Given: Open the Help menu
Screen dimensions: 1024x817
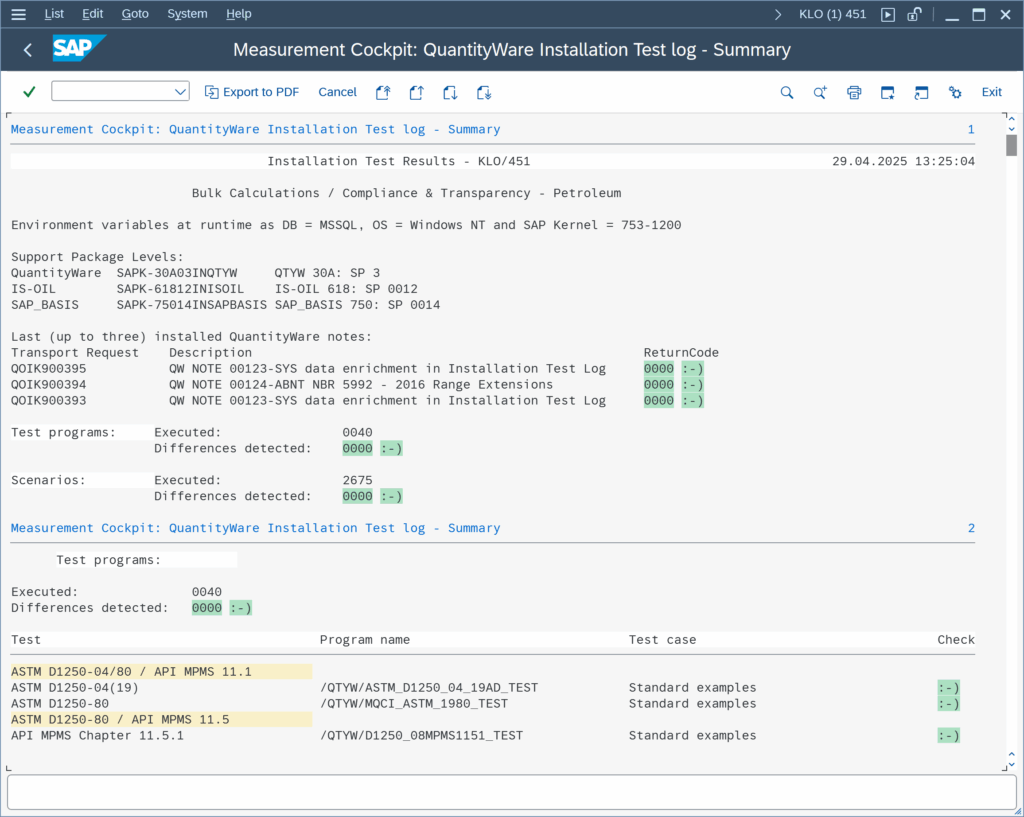Looking at the screenshot, I should coord(239,14).
